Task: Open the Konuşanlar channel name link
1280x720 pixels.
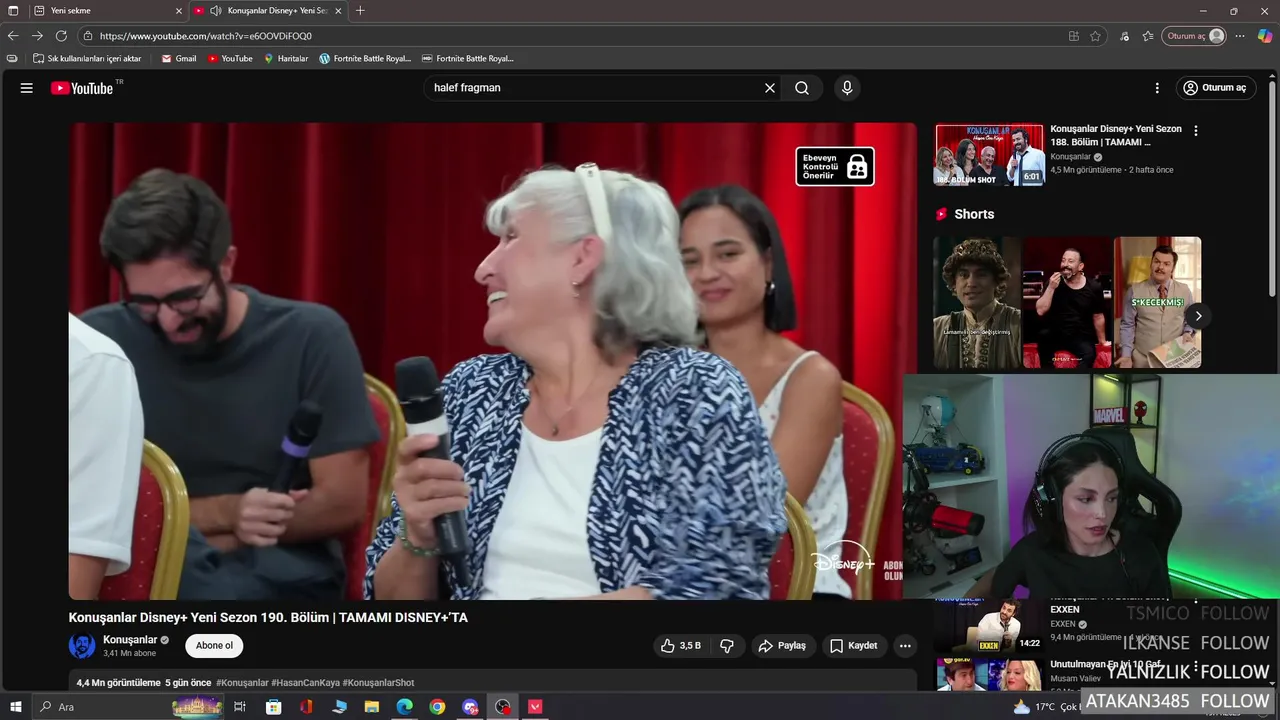Action: (131, 640)
